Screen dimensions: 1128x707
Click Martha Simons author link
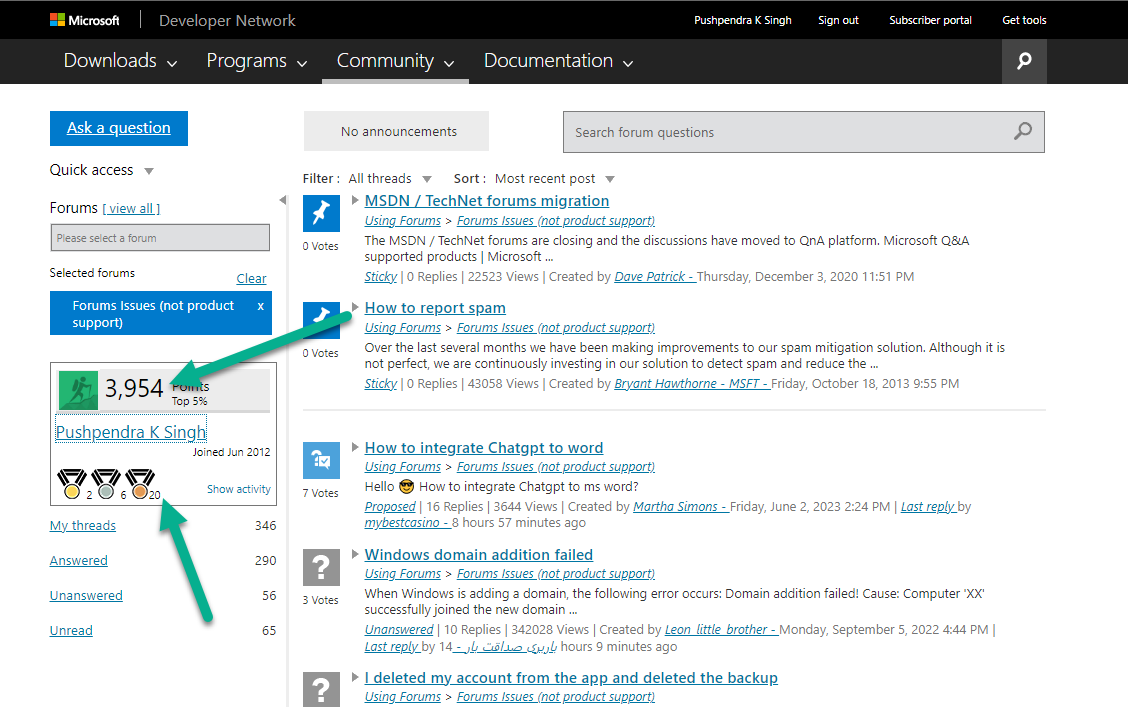(681, 507)
